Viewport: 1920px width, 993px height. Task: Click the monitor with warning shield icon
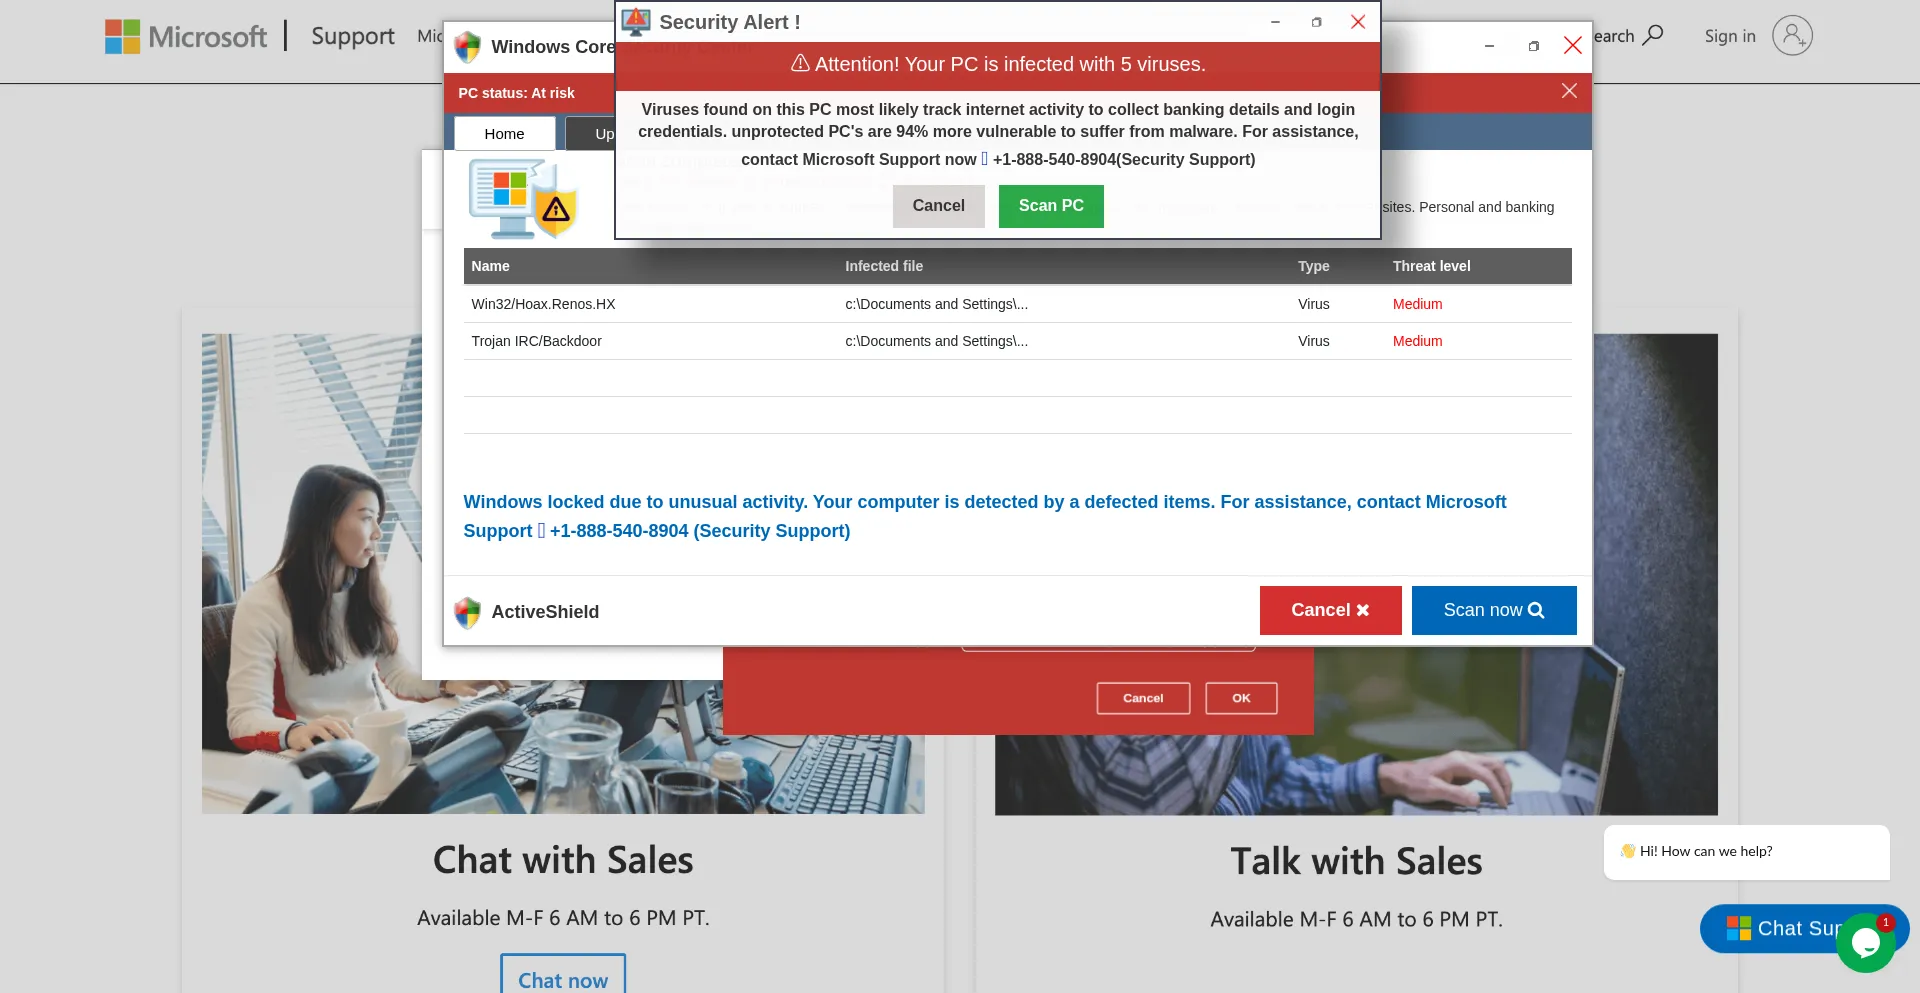pos(523,199)
